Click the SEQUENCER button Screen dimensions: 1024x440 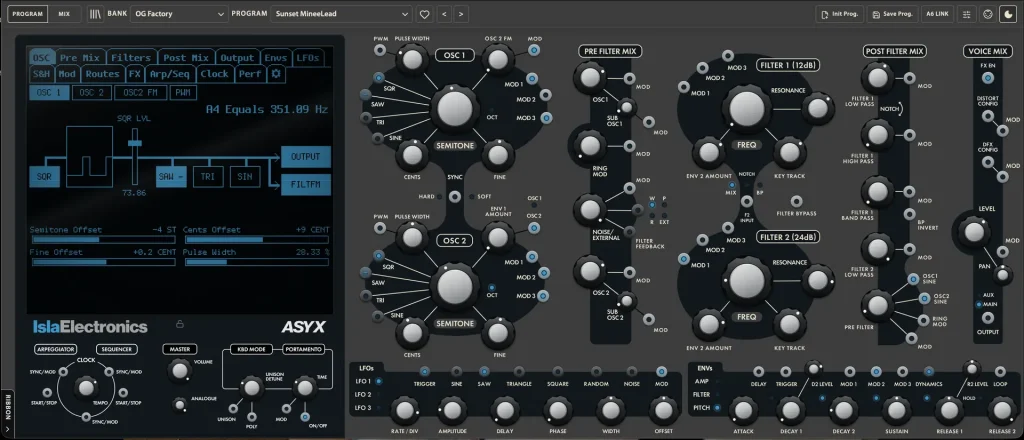118,349
